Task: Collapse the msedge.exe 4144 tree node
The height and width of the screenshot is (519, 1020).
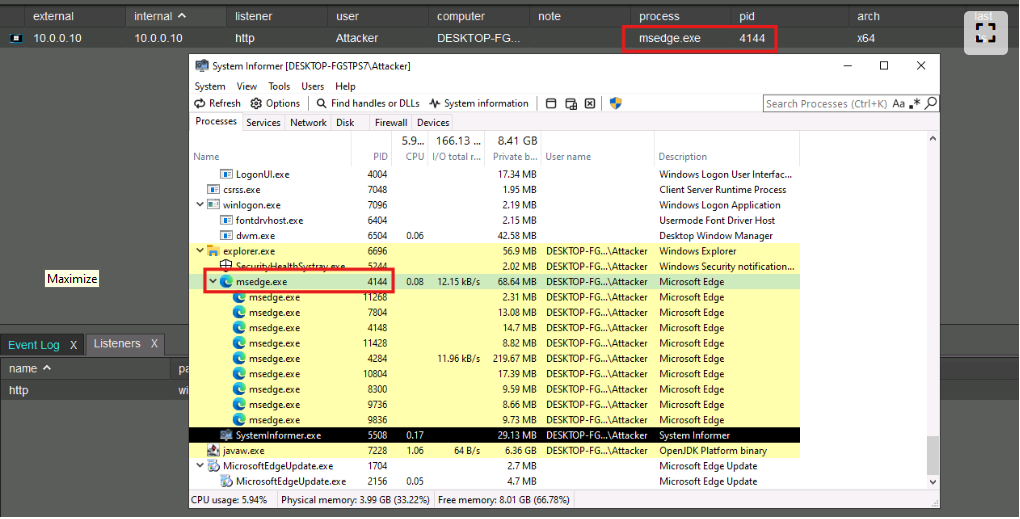Action: [x=213, y=282]
